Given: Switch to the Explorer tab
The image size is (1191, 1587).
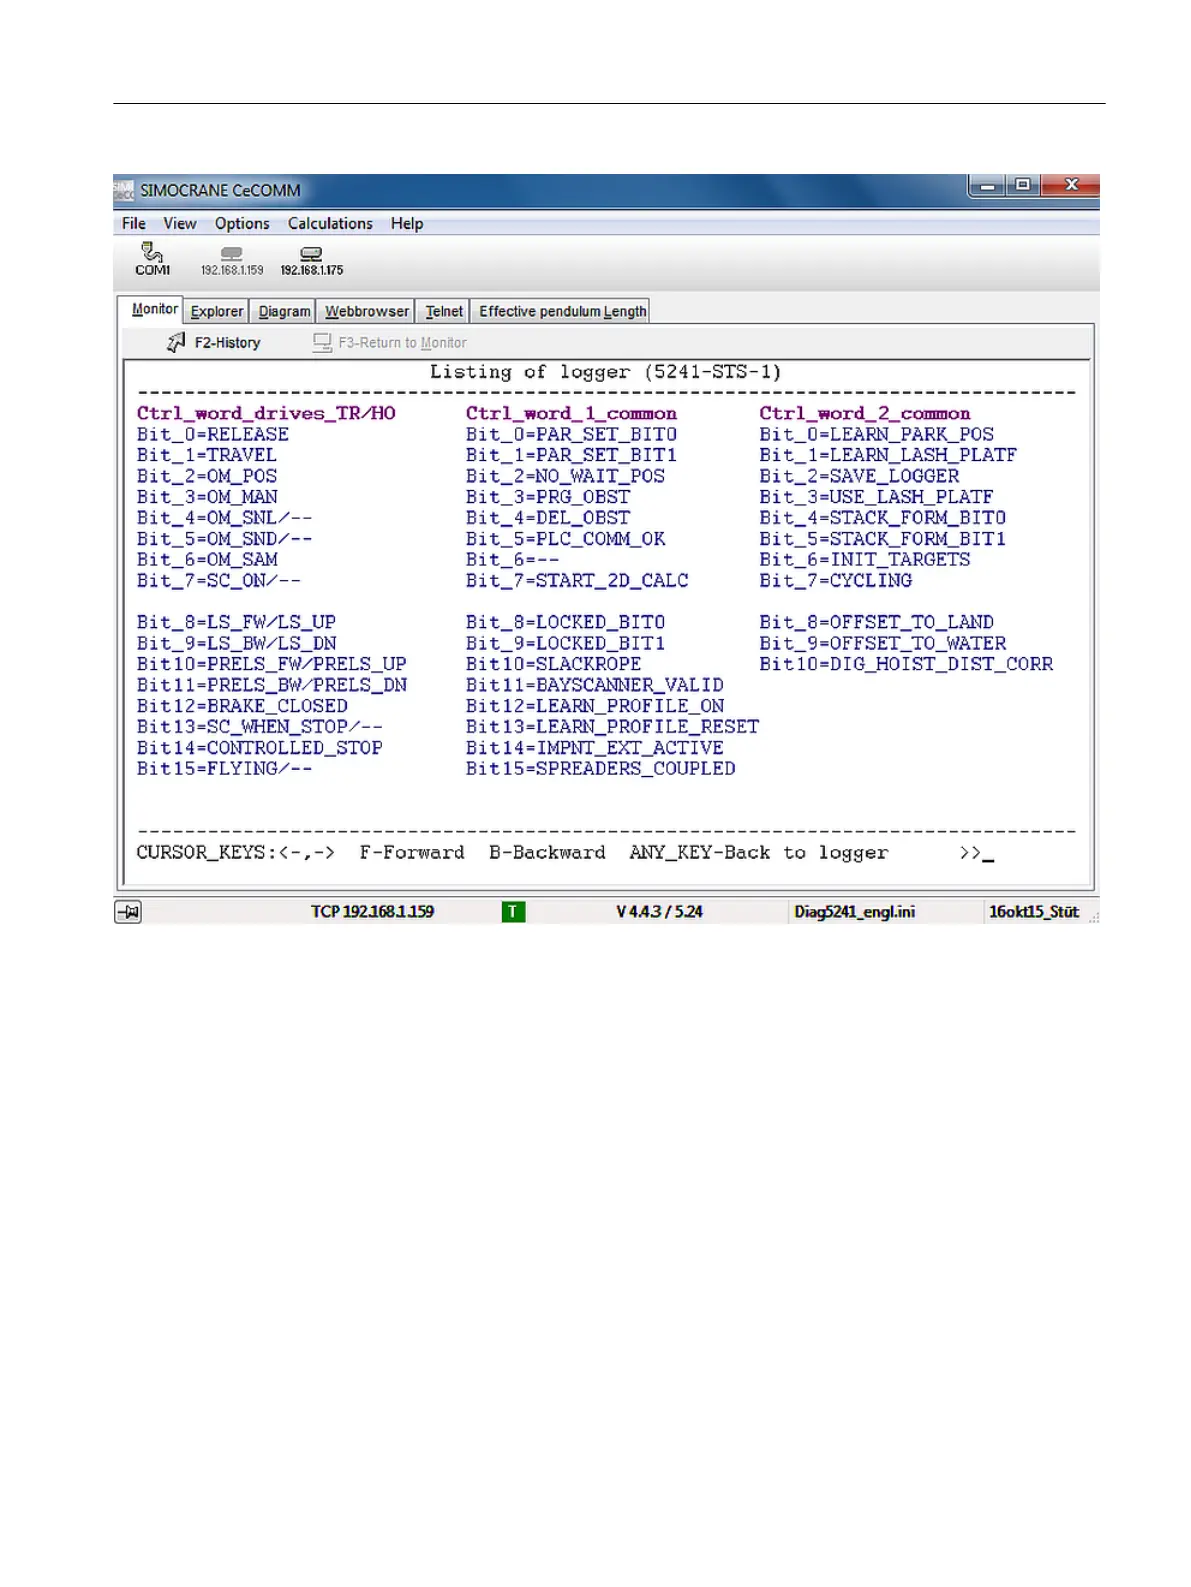Looking at the screenshot, I should [217, 312].
